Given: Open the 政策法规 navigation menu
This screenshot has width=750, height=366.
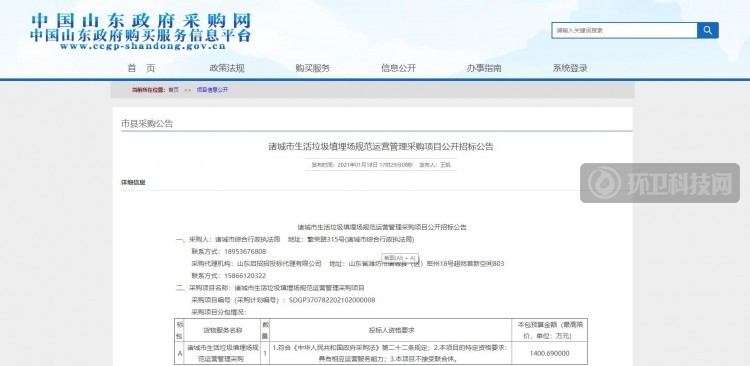Looking at the screenshot, I should pyautogui.click(x=227, y=68).
